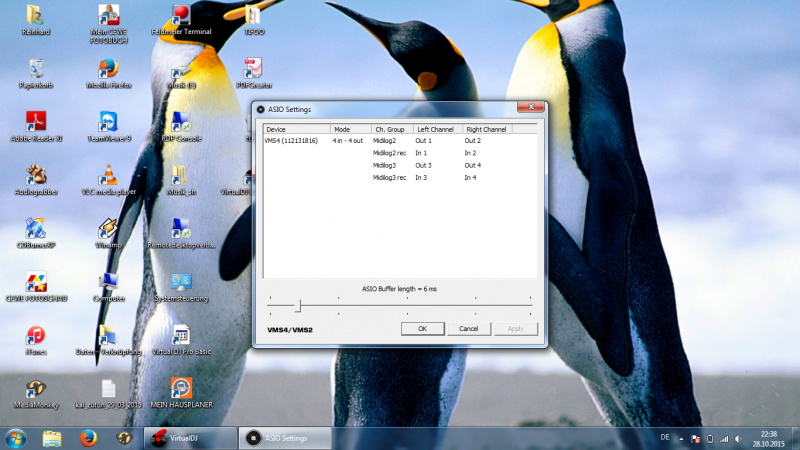The height and width of the screenshot is (450, 800).
Task: Switch to the VirtualDJ taskbar window
Action: coord(190,438)
